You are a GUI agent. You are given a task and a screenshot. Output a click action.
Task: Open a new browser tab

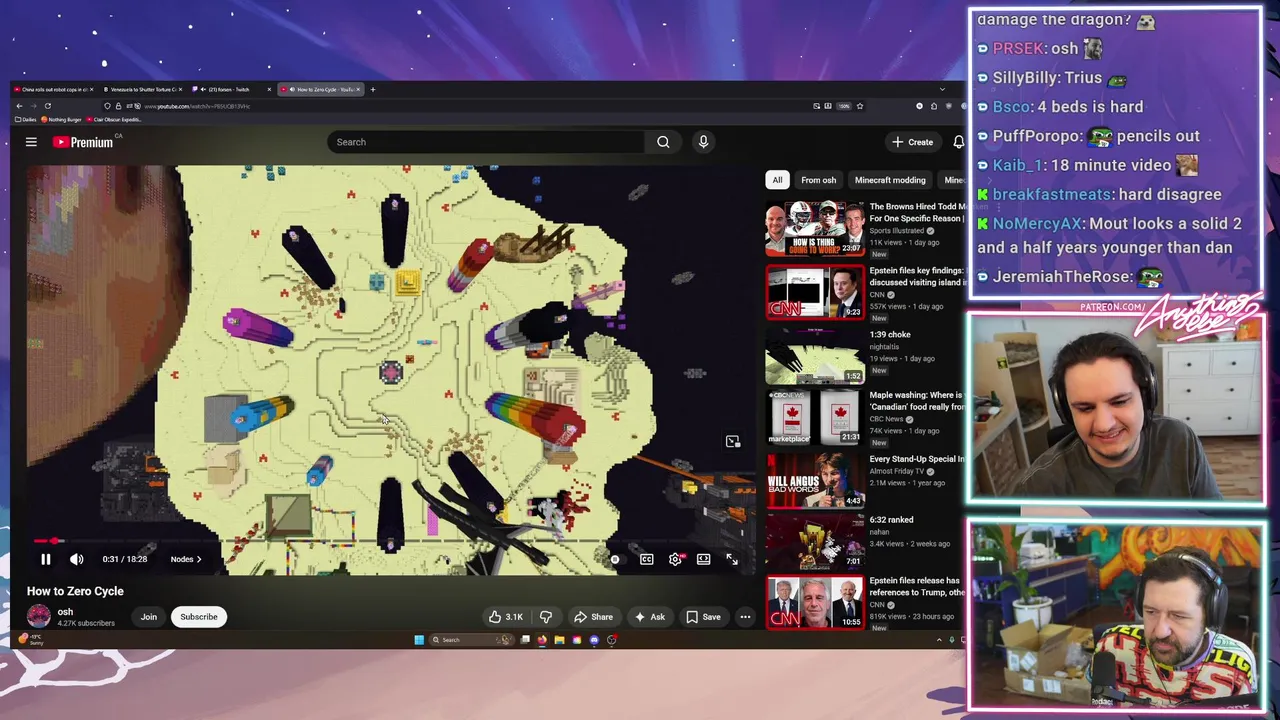tap(373, 89)
